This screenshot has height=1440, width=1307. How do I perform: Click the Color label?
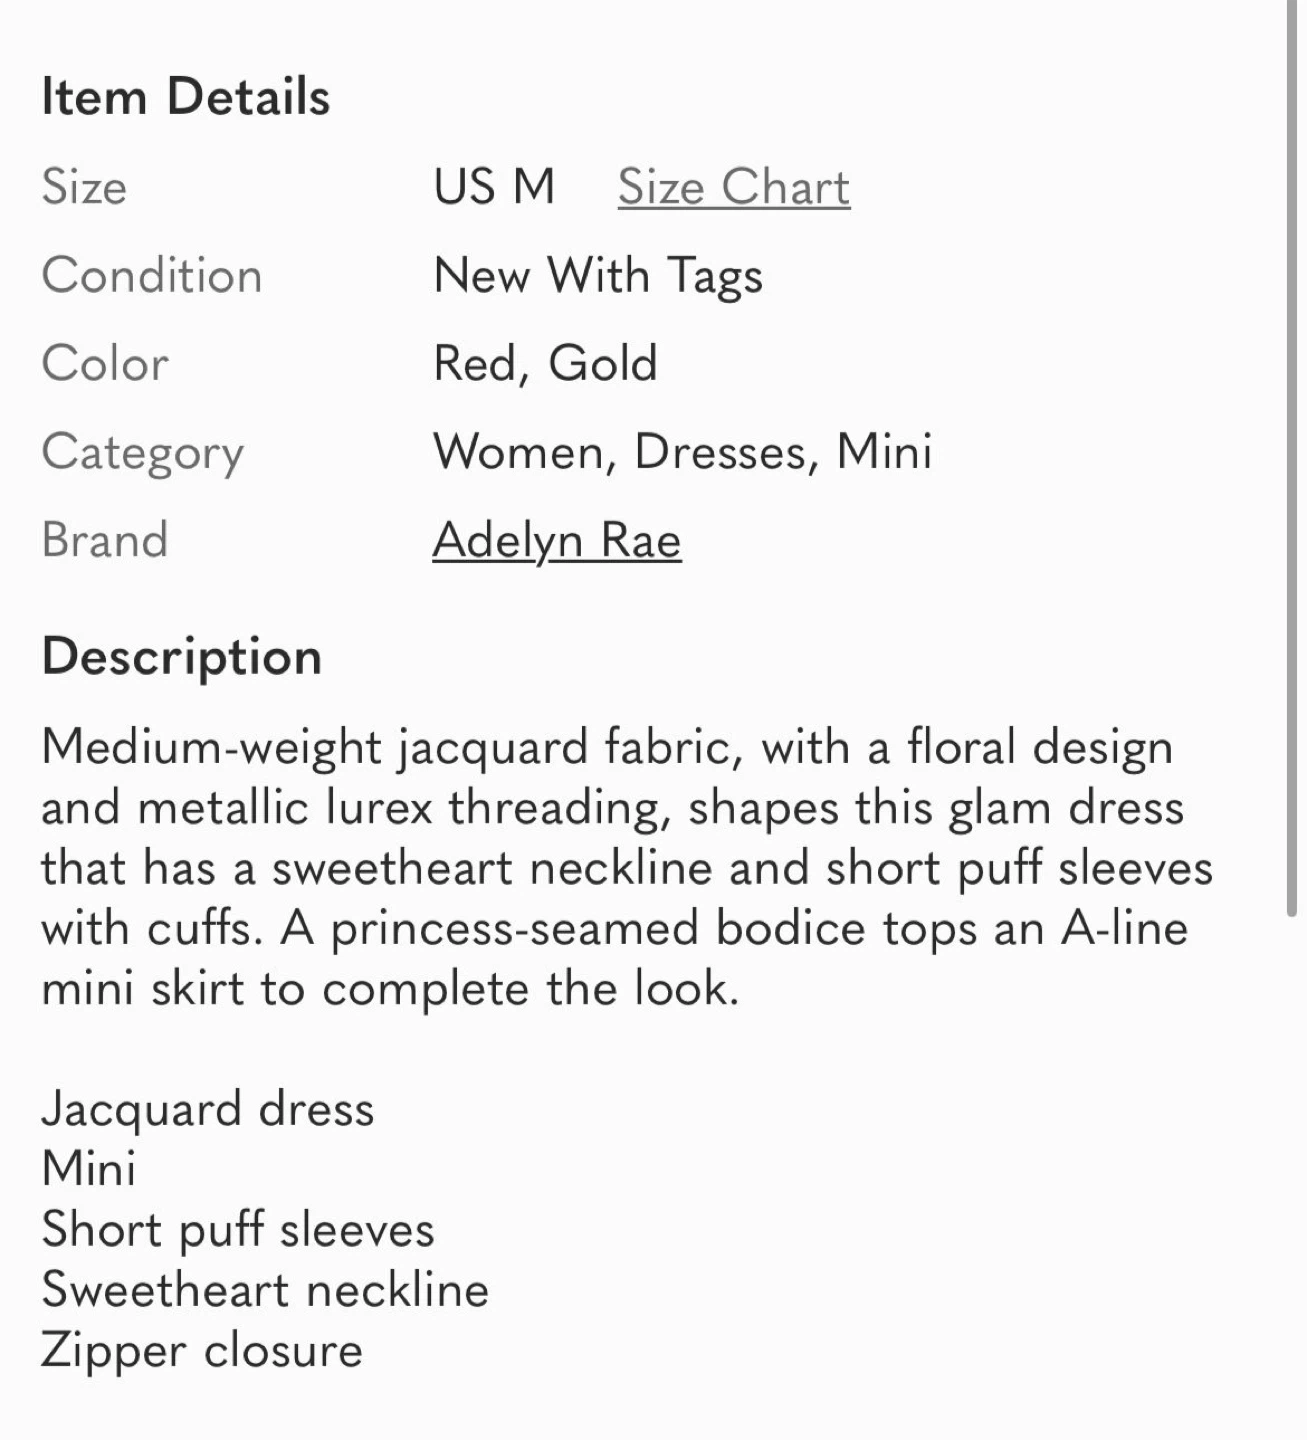pos(105,364)
